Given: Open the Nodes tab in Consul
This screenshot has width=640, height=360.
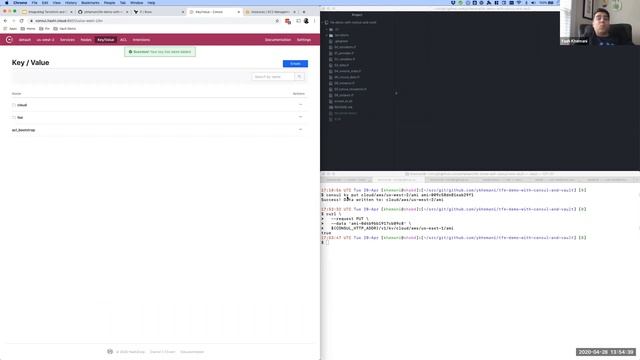Looking at the screenshot, I should [x=86, y=40].
